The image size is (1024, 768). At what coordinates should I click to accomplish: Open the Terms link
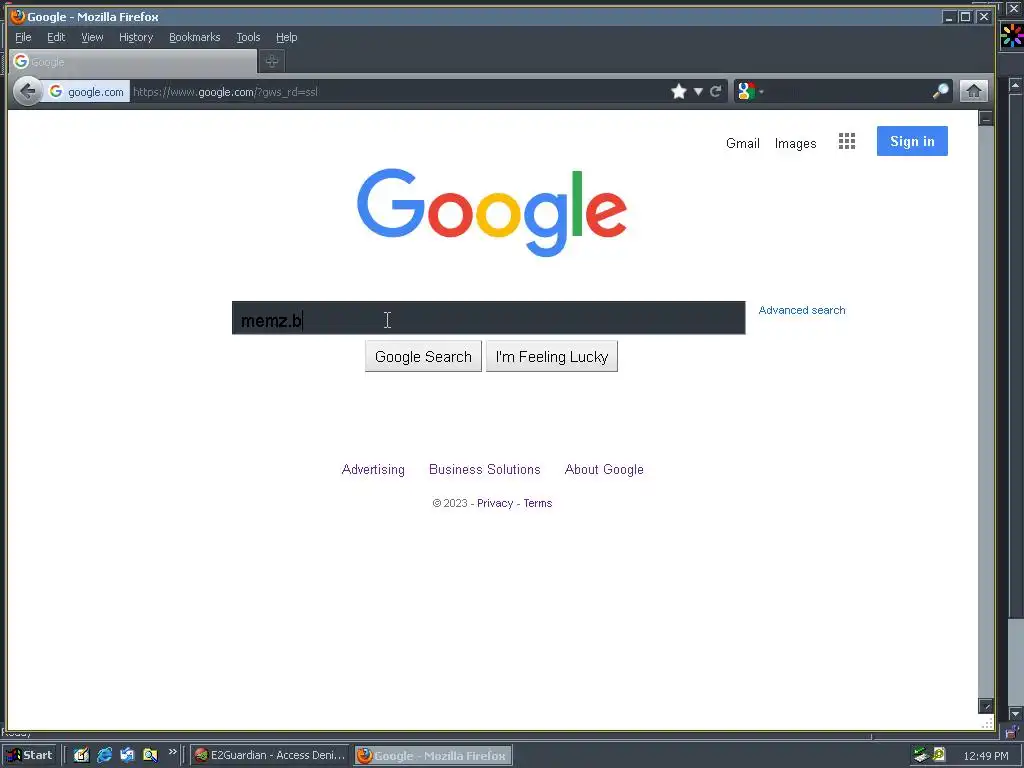tap(537, 503)
